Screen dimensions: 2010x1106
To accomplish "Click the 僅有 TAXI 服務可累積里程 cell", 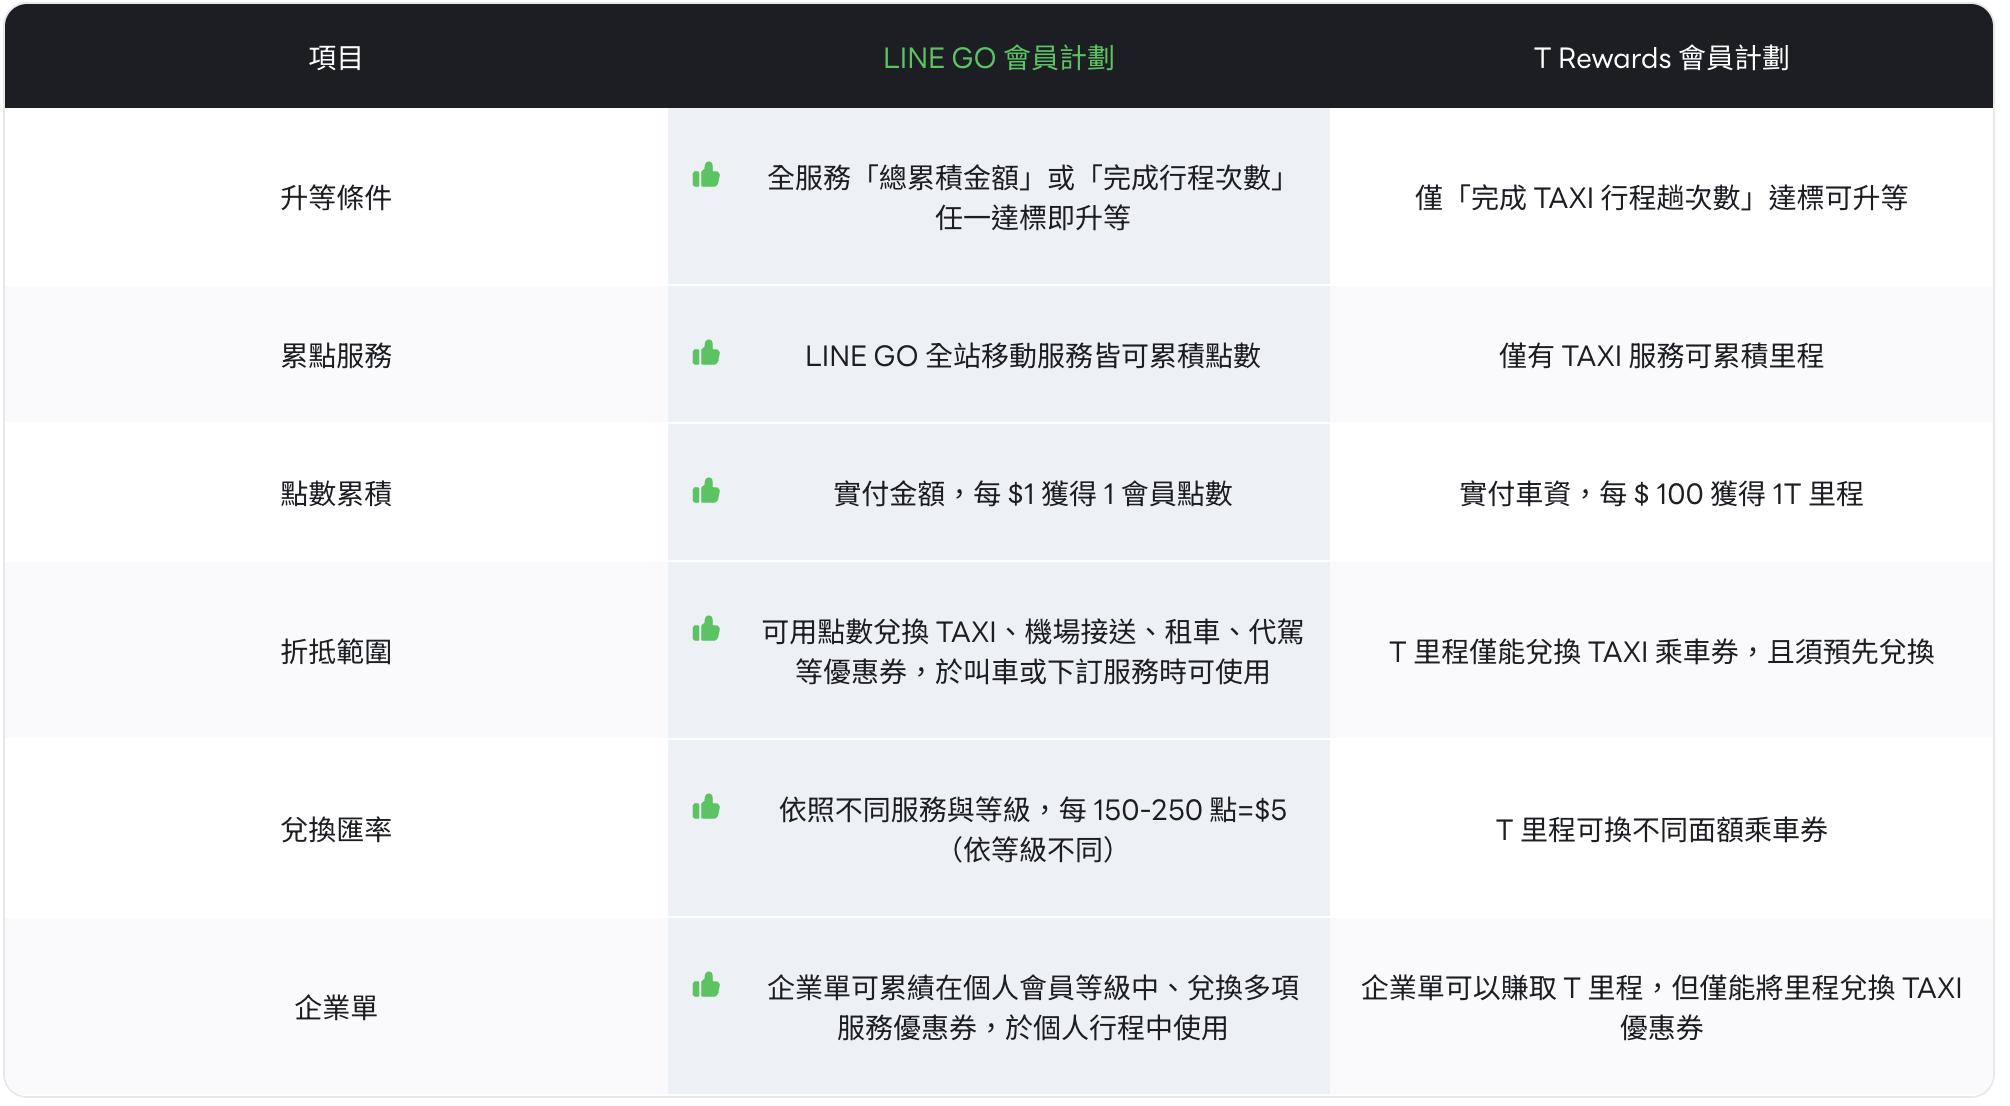I will coord(1661,356).
